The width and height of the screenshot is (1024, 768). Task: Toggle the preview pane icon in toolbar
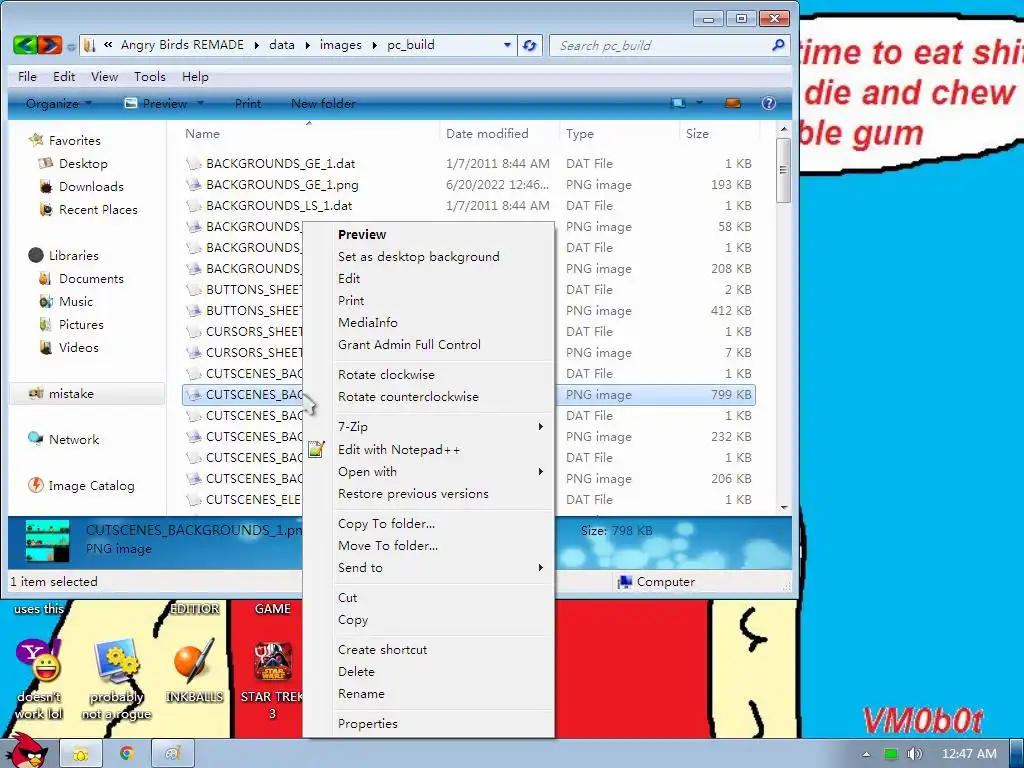(733, 103)
